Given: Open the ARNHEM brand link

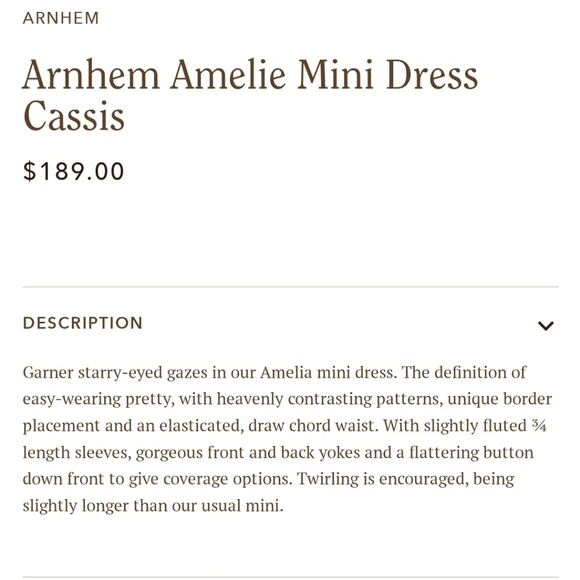Looking at the screenshot, I should click(61, 18).
